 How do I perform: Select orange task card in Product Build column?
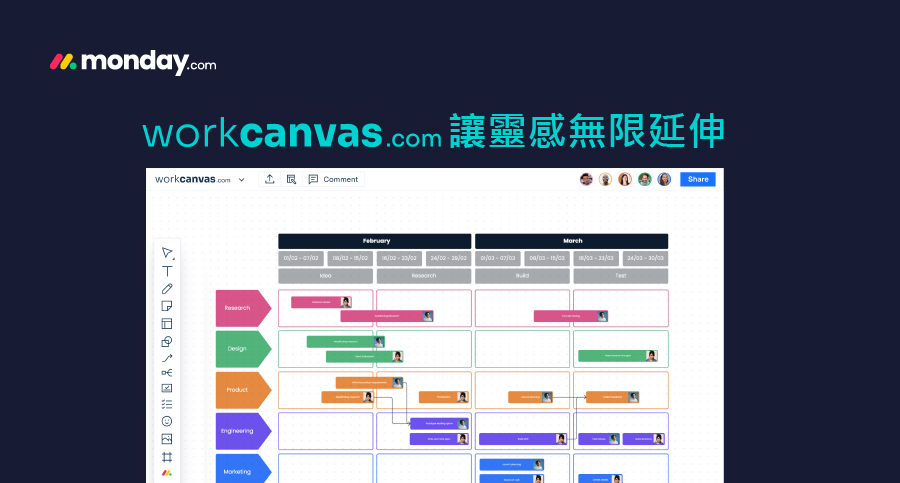(530, 397)
